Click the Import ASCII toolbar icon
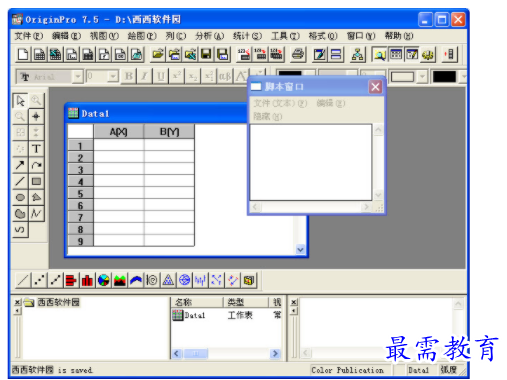The image size is (507, 380). (x=244, y=54)
